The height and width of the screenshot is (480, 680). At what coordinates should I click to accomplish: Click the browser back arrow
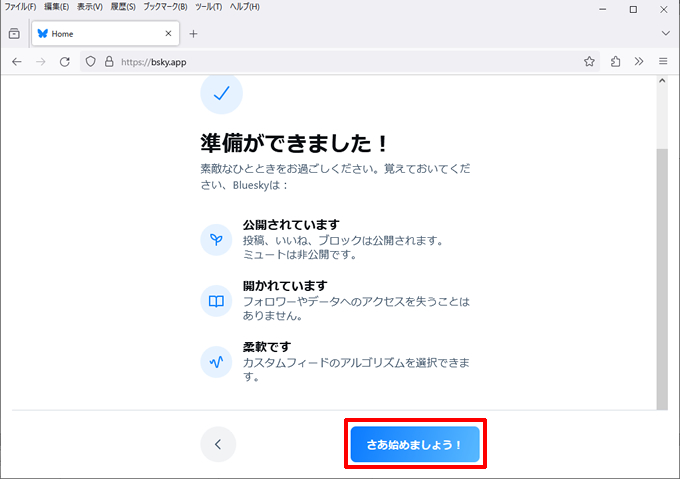point(17,62)
